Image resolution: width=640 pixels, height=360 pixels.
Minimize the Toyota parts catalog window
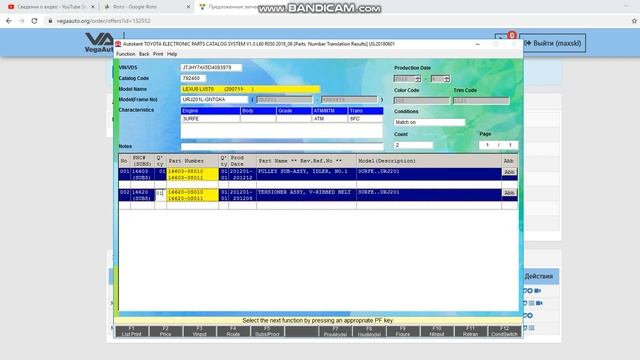[x=478, y=44]
